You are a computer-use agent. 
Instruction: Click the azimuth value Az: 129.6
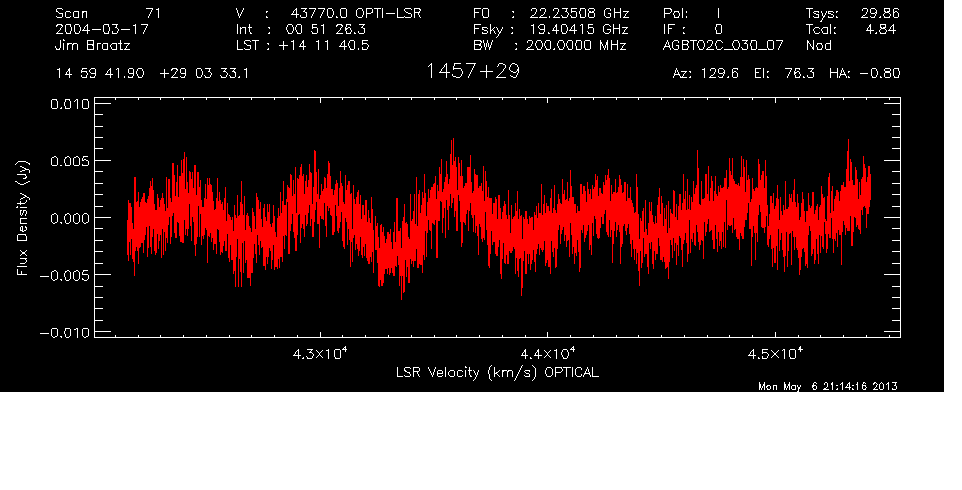[706, 74]
